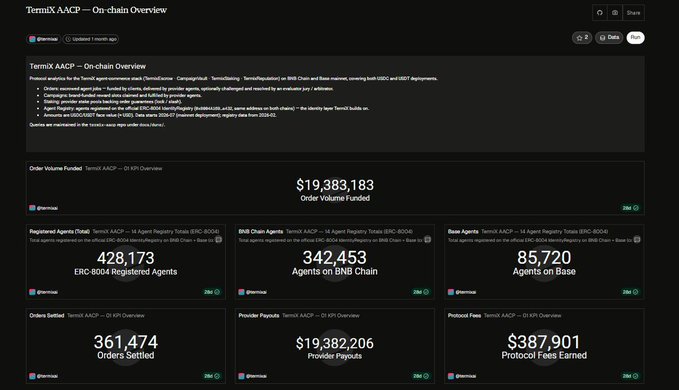Image resolution: width=679 pixels, height=390 pixels.
Task: Open 'BNB Chain Agents' card title
Action: [261, 232]
